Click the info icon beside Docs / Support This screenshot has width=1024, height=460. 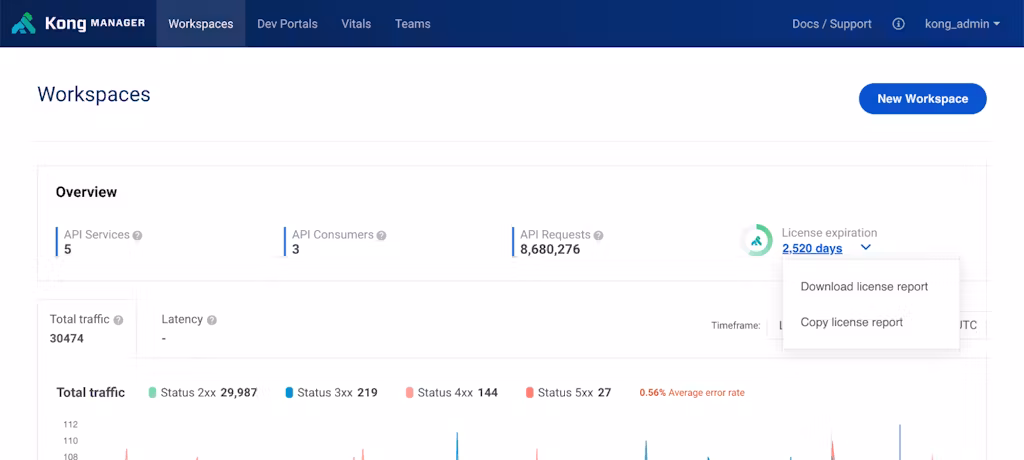tap(898, 24)
